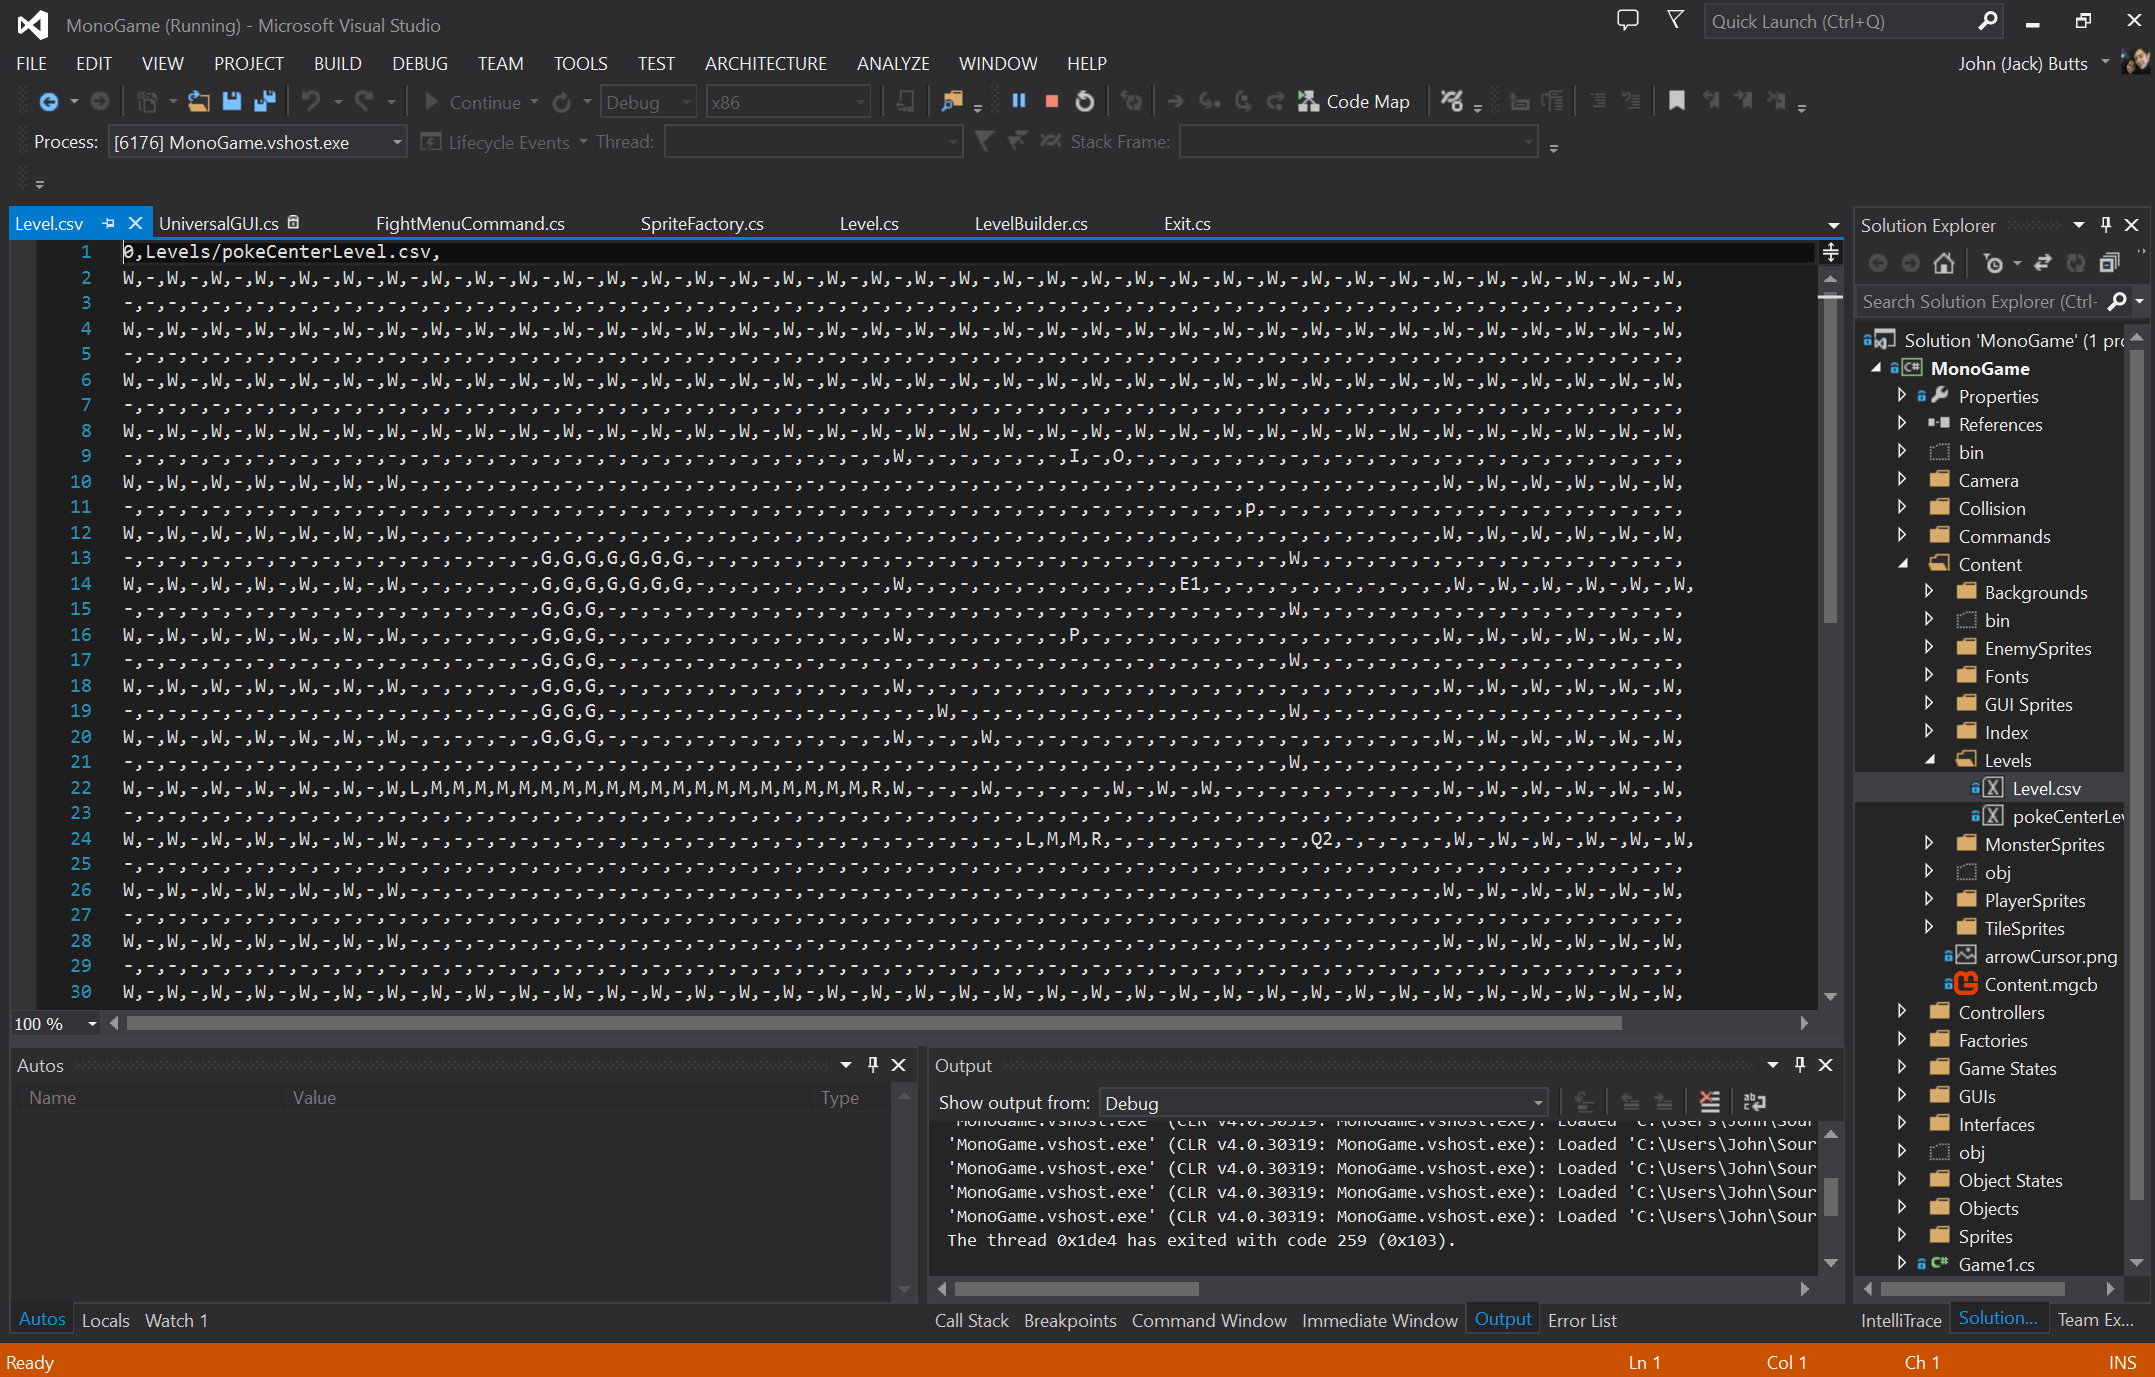Stop debugging with the red square
This screenshot has width=2155, height=1377.
click(x=1051, y=101)
